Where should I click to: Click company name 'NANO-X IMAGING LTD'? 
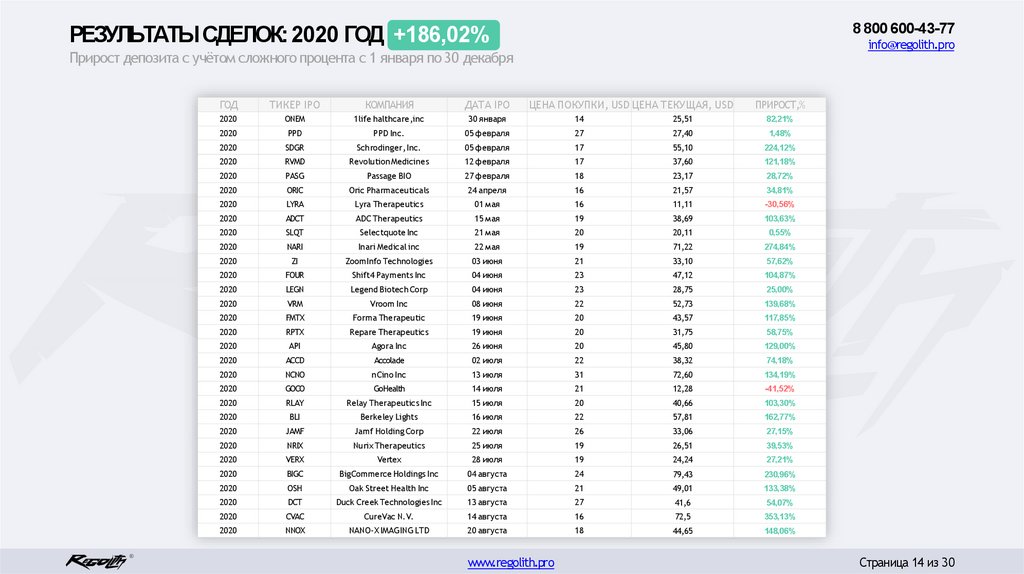coord(389,531)
